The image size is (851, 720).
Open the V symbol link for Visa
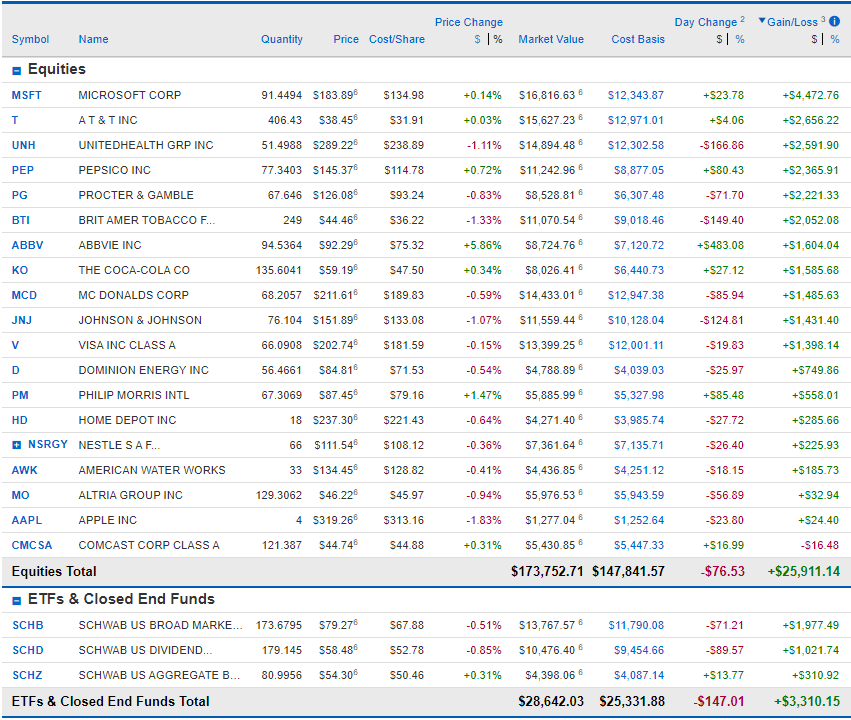coord(15,345)
